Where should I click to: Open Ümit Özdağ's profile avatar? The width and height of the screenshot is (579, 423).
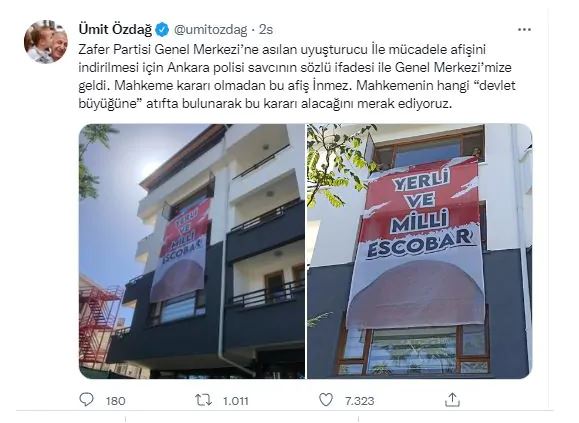pos(46,42)
